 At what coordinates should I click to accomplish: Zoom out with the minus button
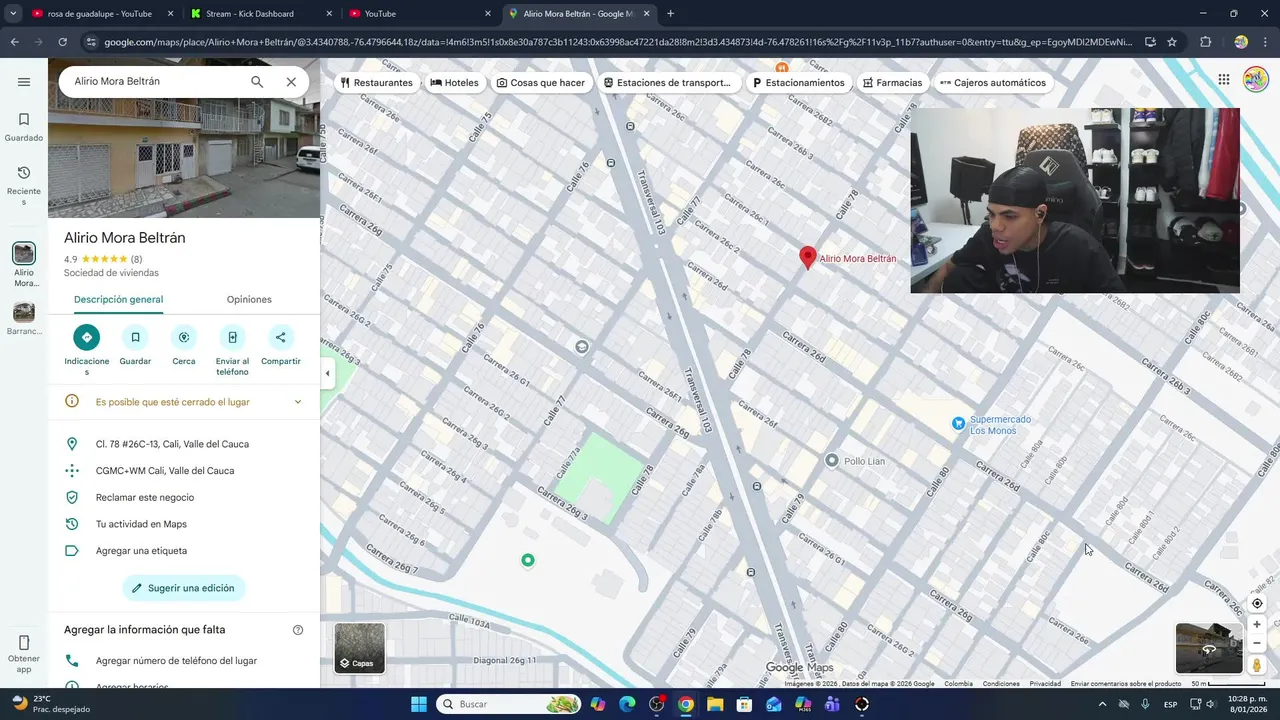point(1257,643)
